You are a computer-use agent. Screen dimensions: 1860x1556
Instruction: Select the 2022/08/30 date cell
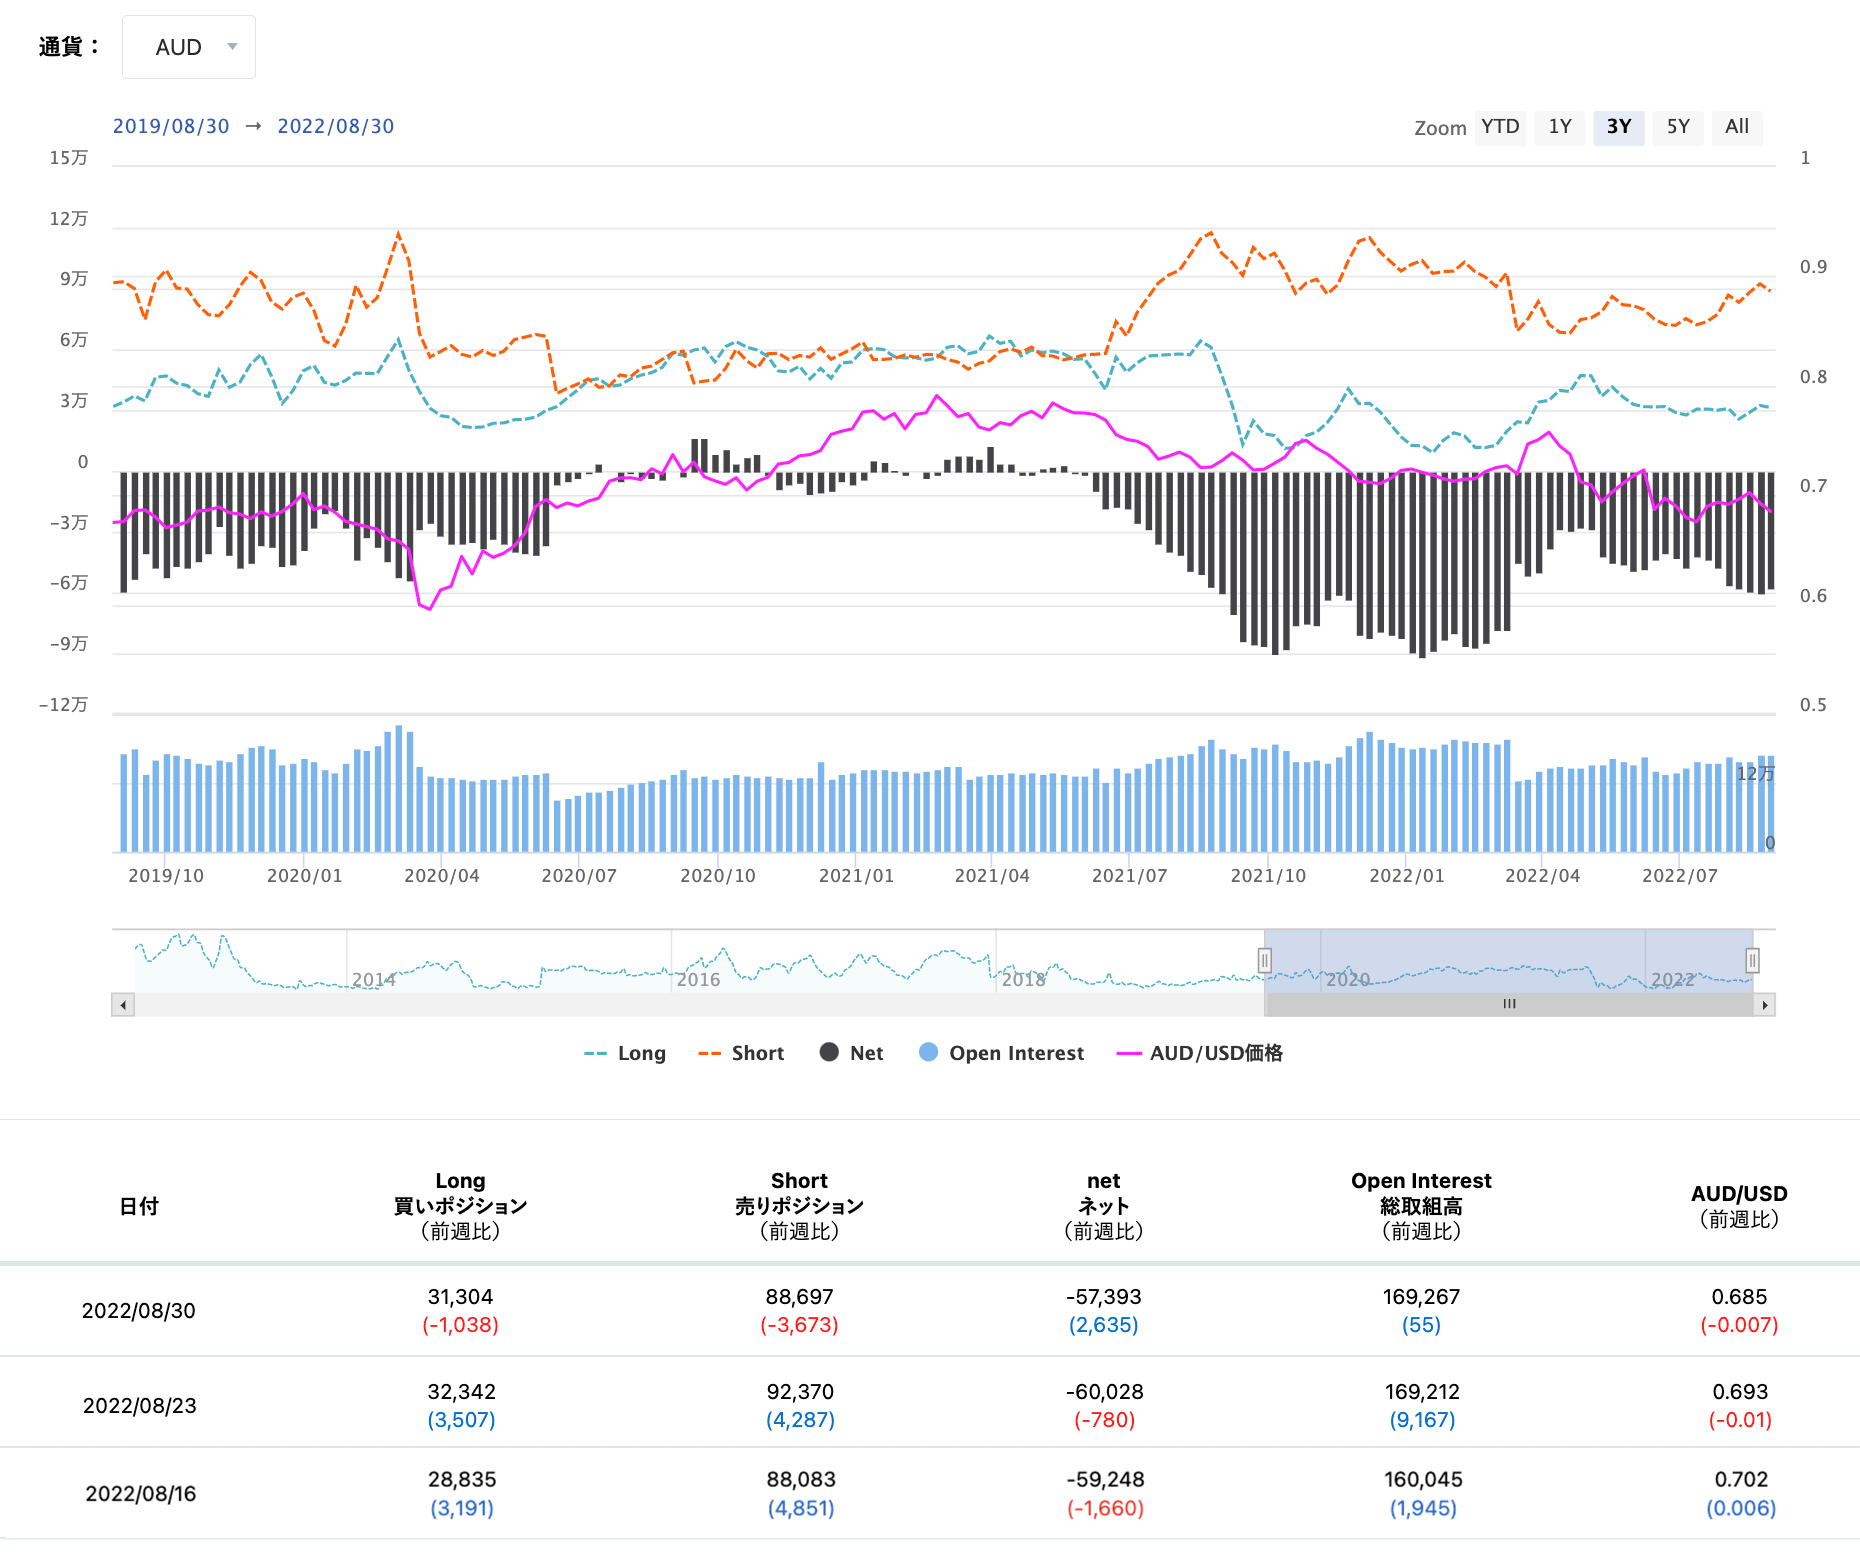(x=139, y=1311)
